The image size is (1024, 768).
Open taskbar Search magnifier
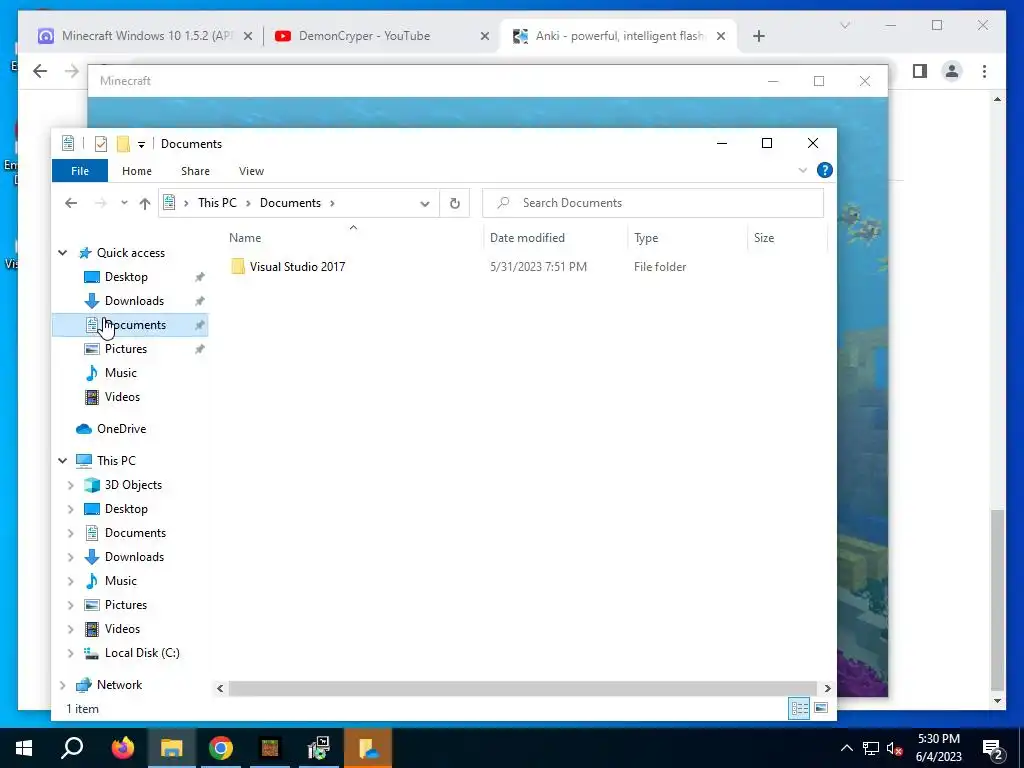(x=72, y=748)
